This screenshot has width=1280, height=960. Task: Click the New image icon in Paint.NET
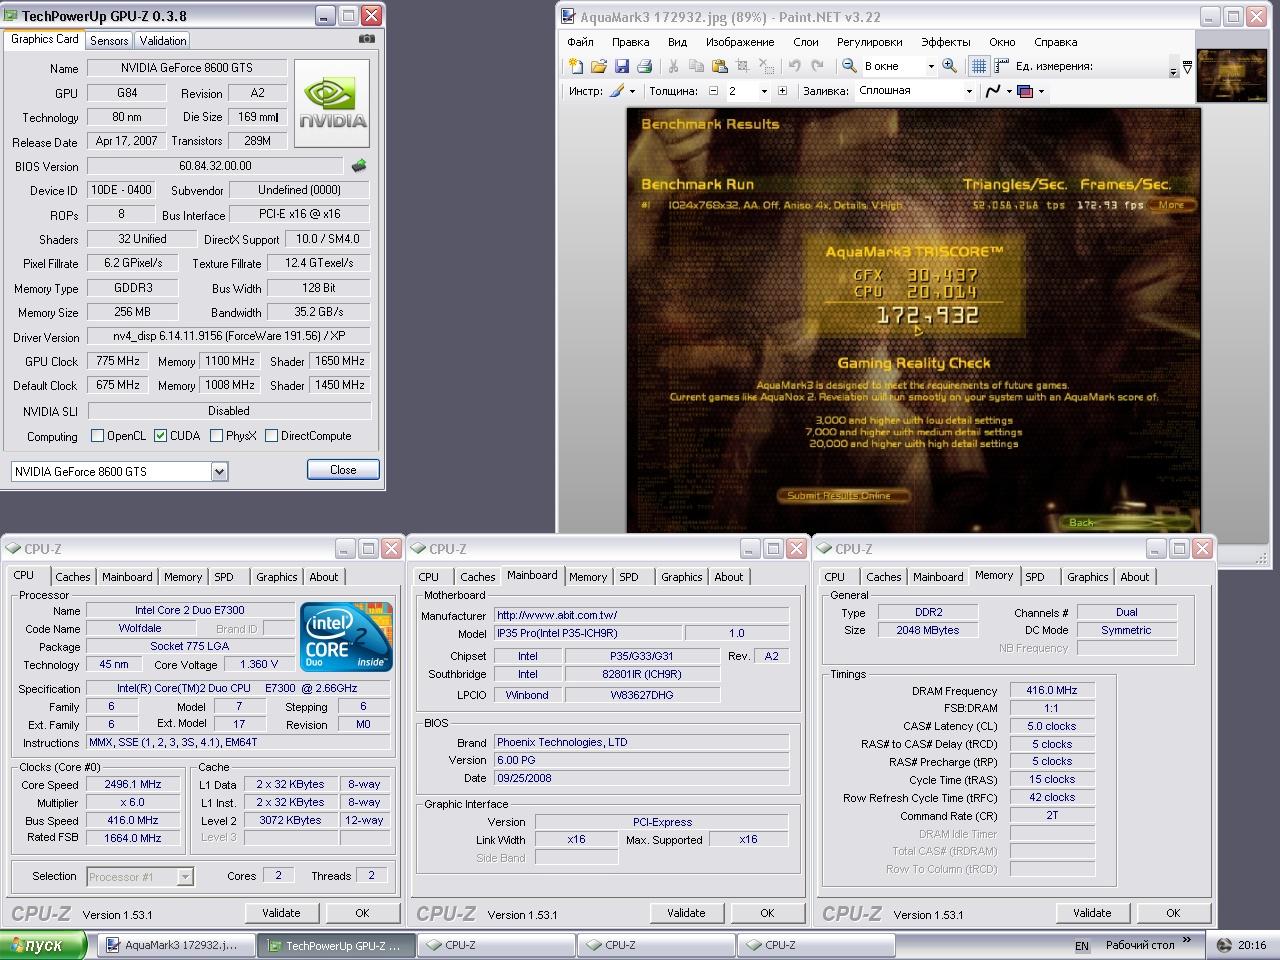[575, 66]
